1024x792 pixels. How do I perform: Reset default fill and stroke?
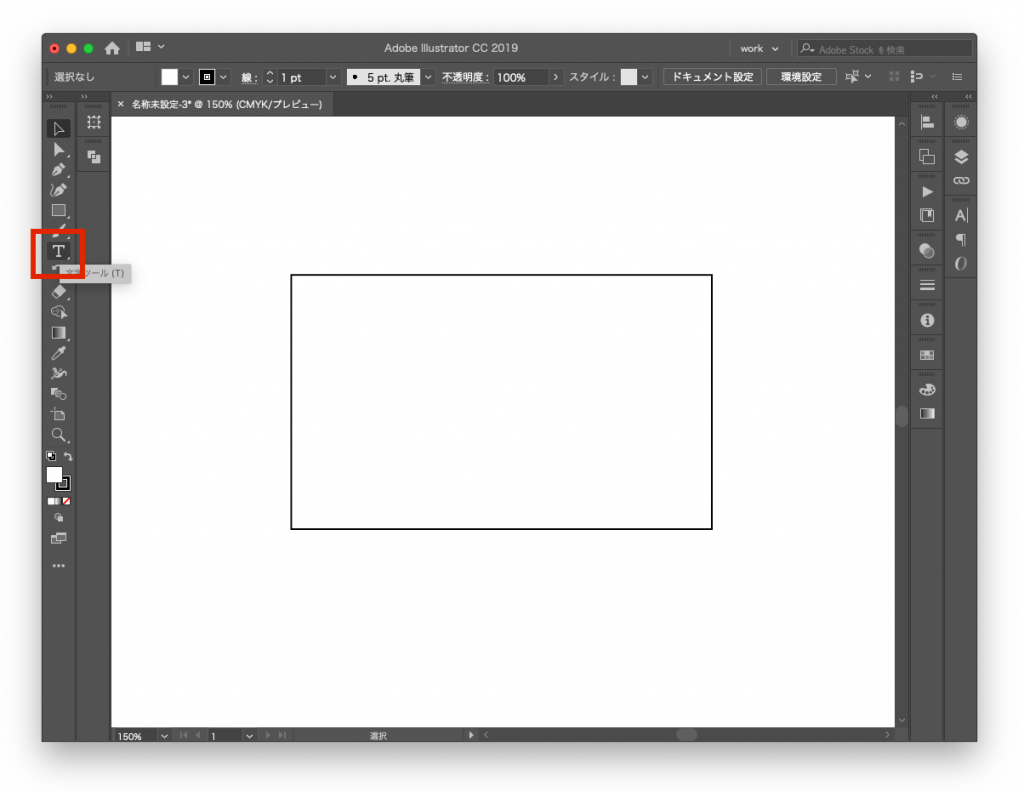coord(51,456)
